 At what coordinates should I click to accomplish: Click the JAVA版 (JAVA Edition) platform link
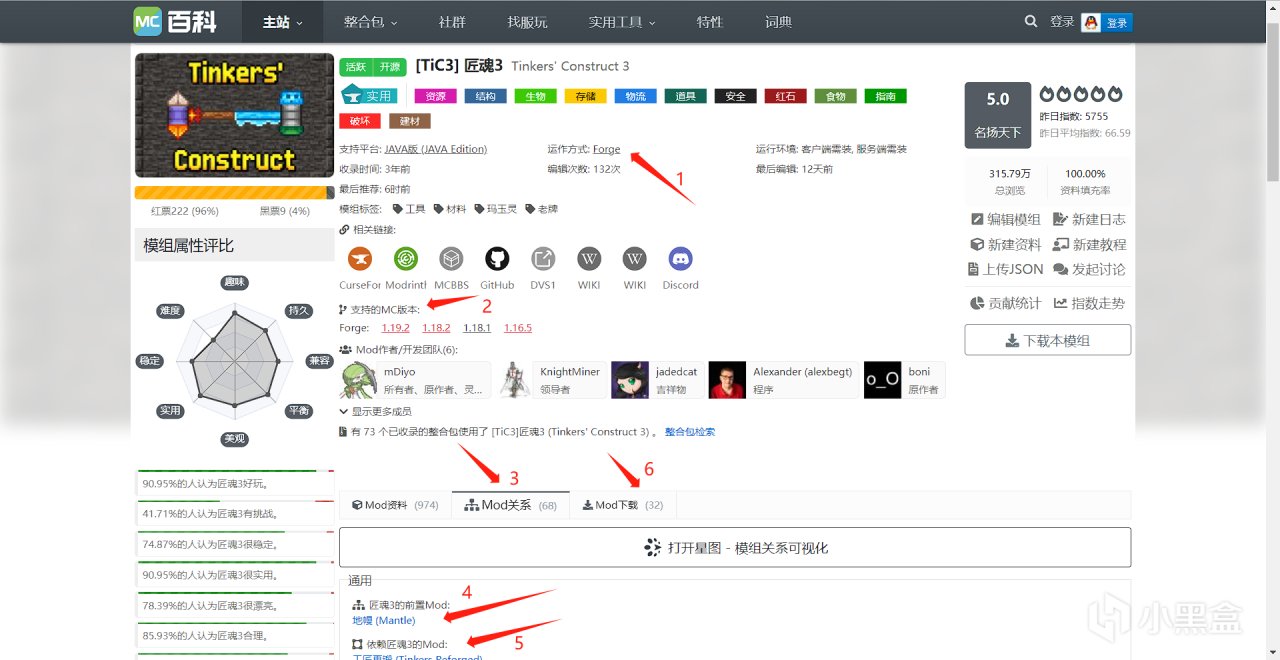coord(436,149)
